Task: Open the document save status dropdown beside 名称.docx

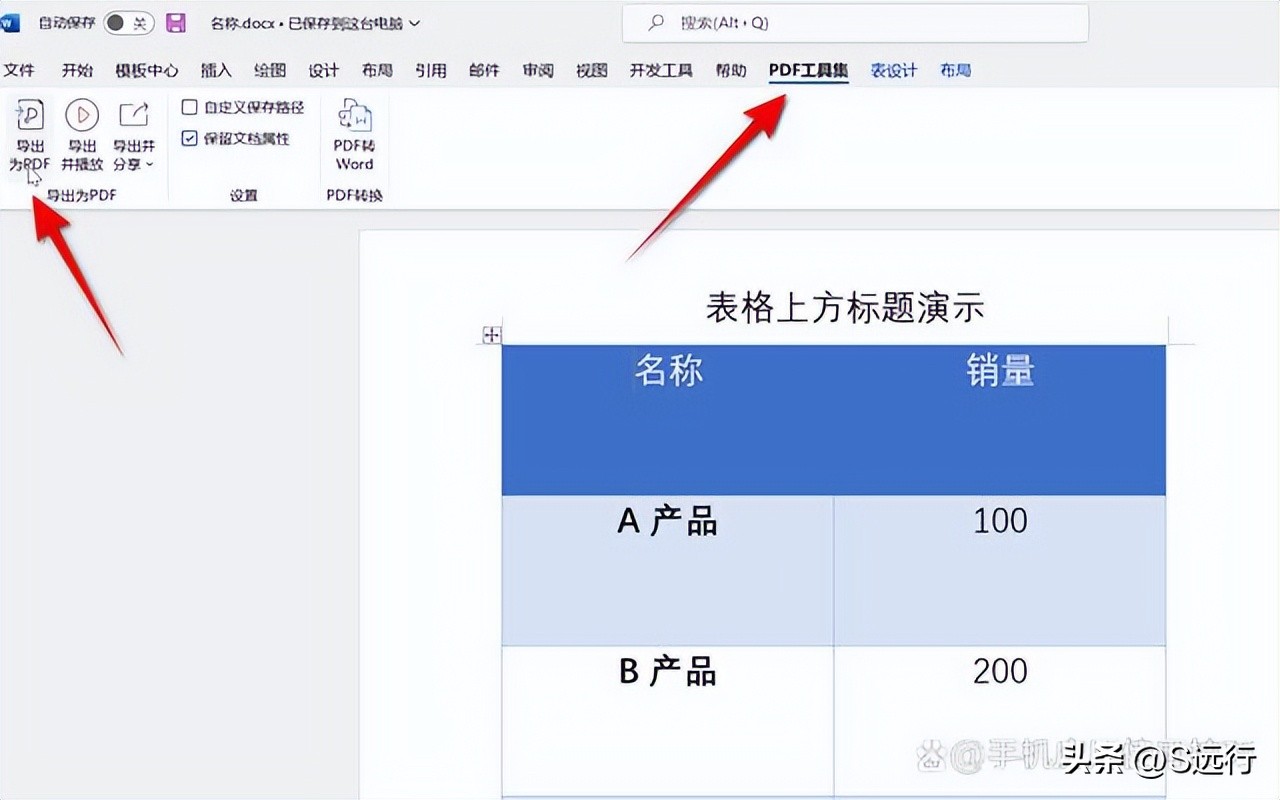Action: tap(417, 22)
